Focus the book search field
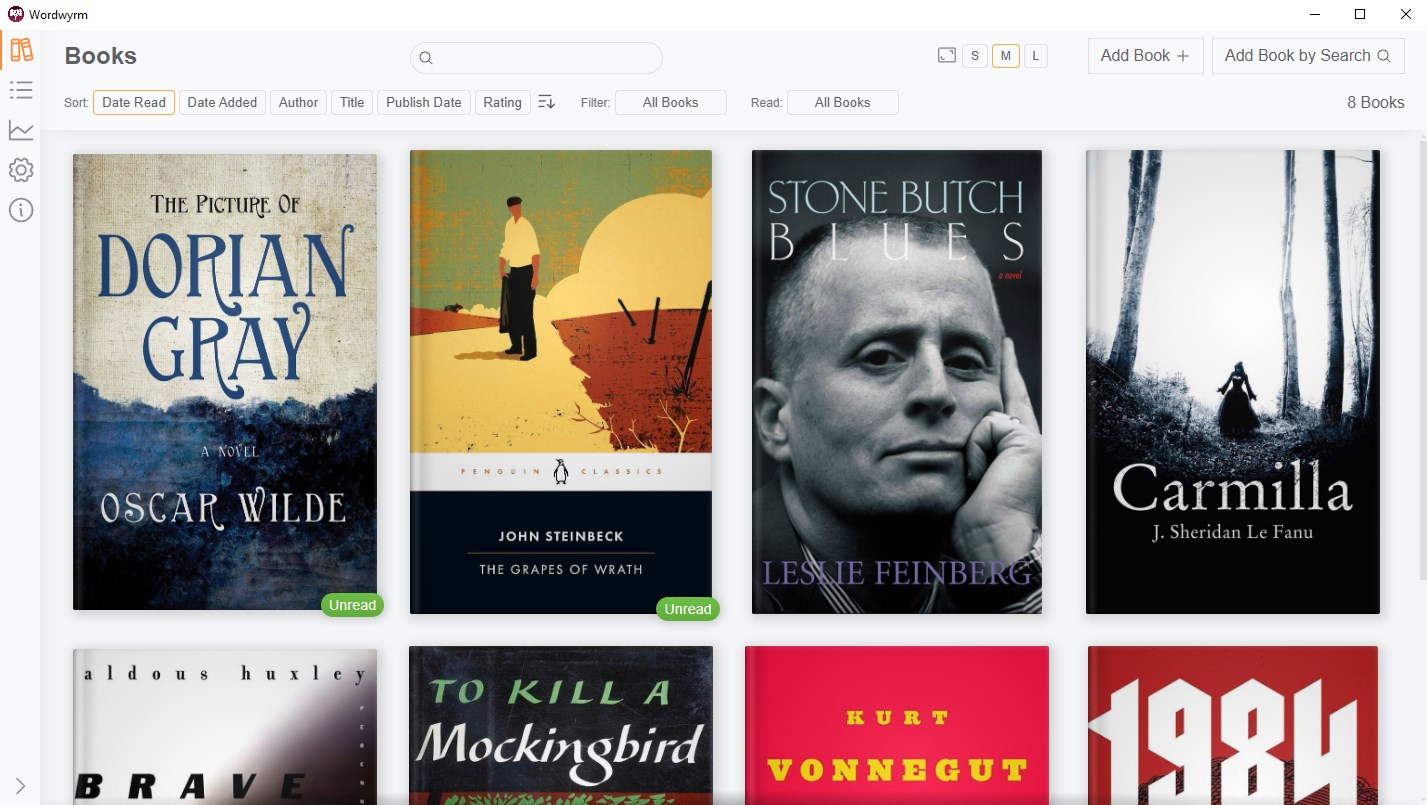The image size is (1427, 805). click(x=536, y=58)
